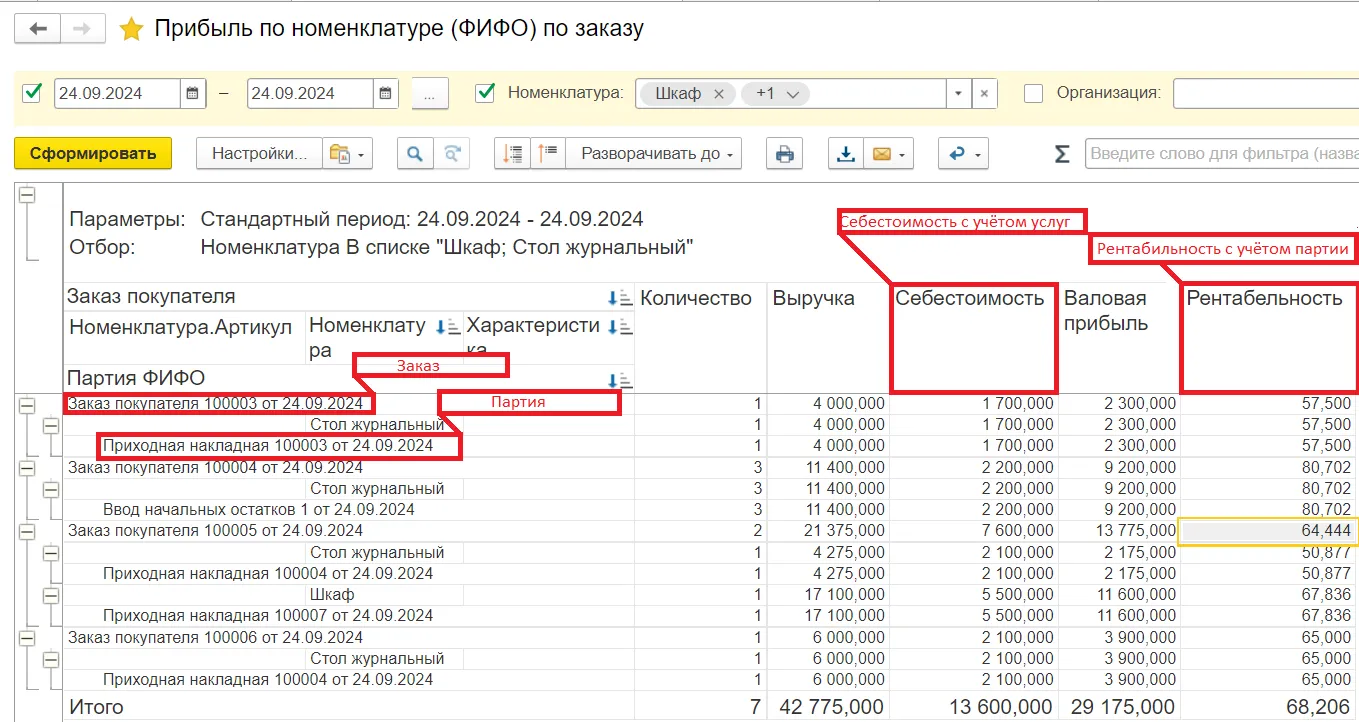Expand the +1 hidden tags chevron
Image resolution: width=1359 pixels, height=722 pixels.
(793, 93)
